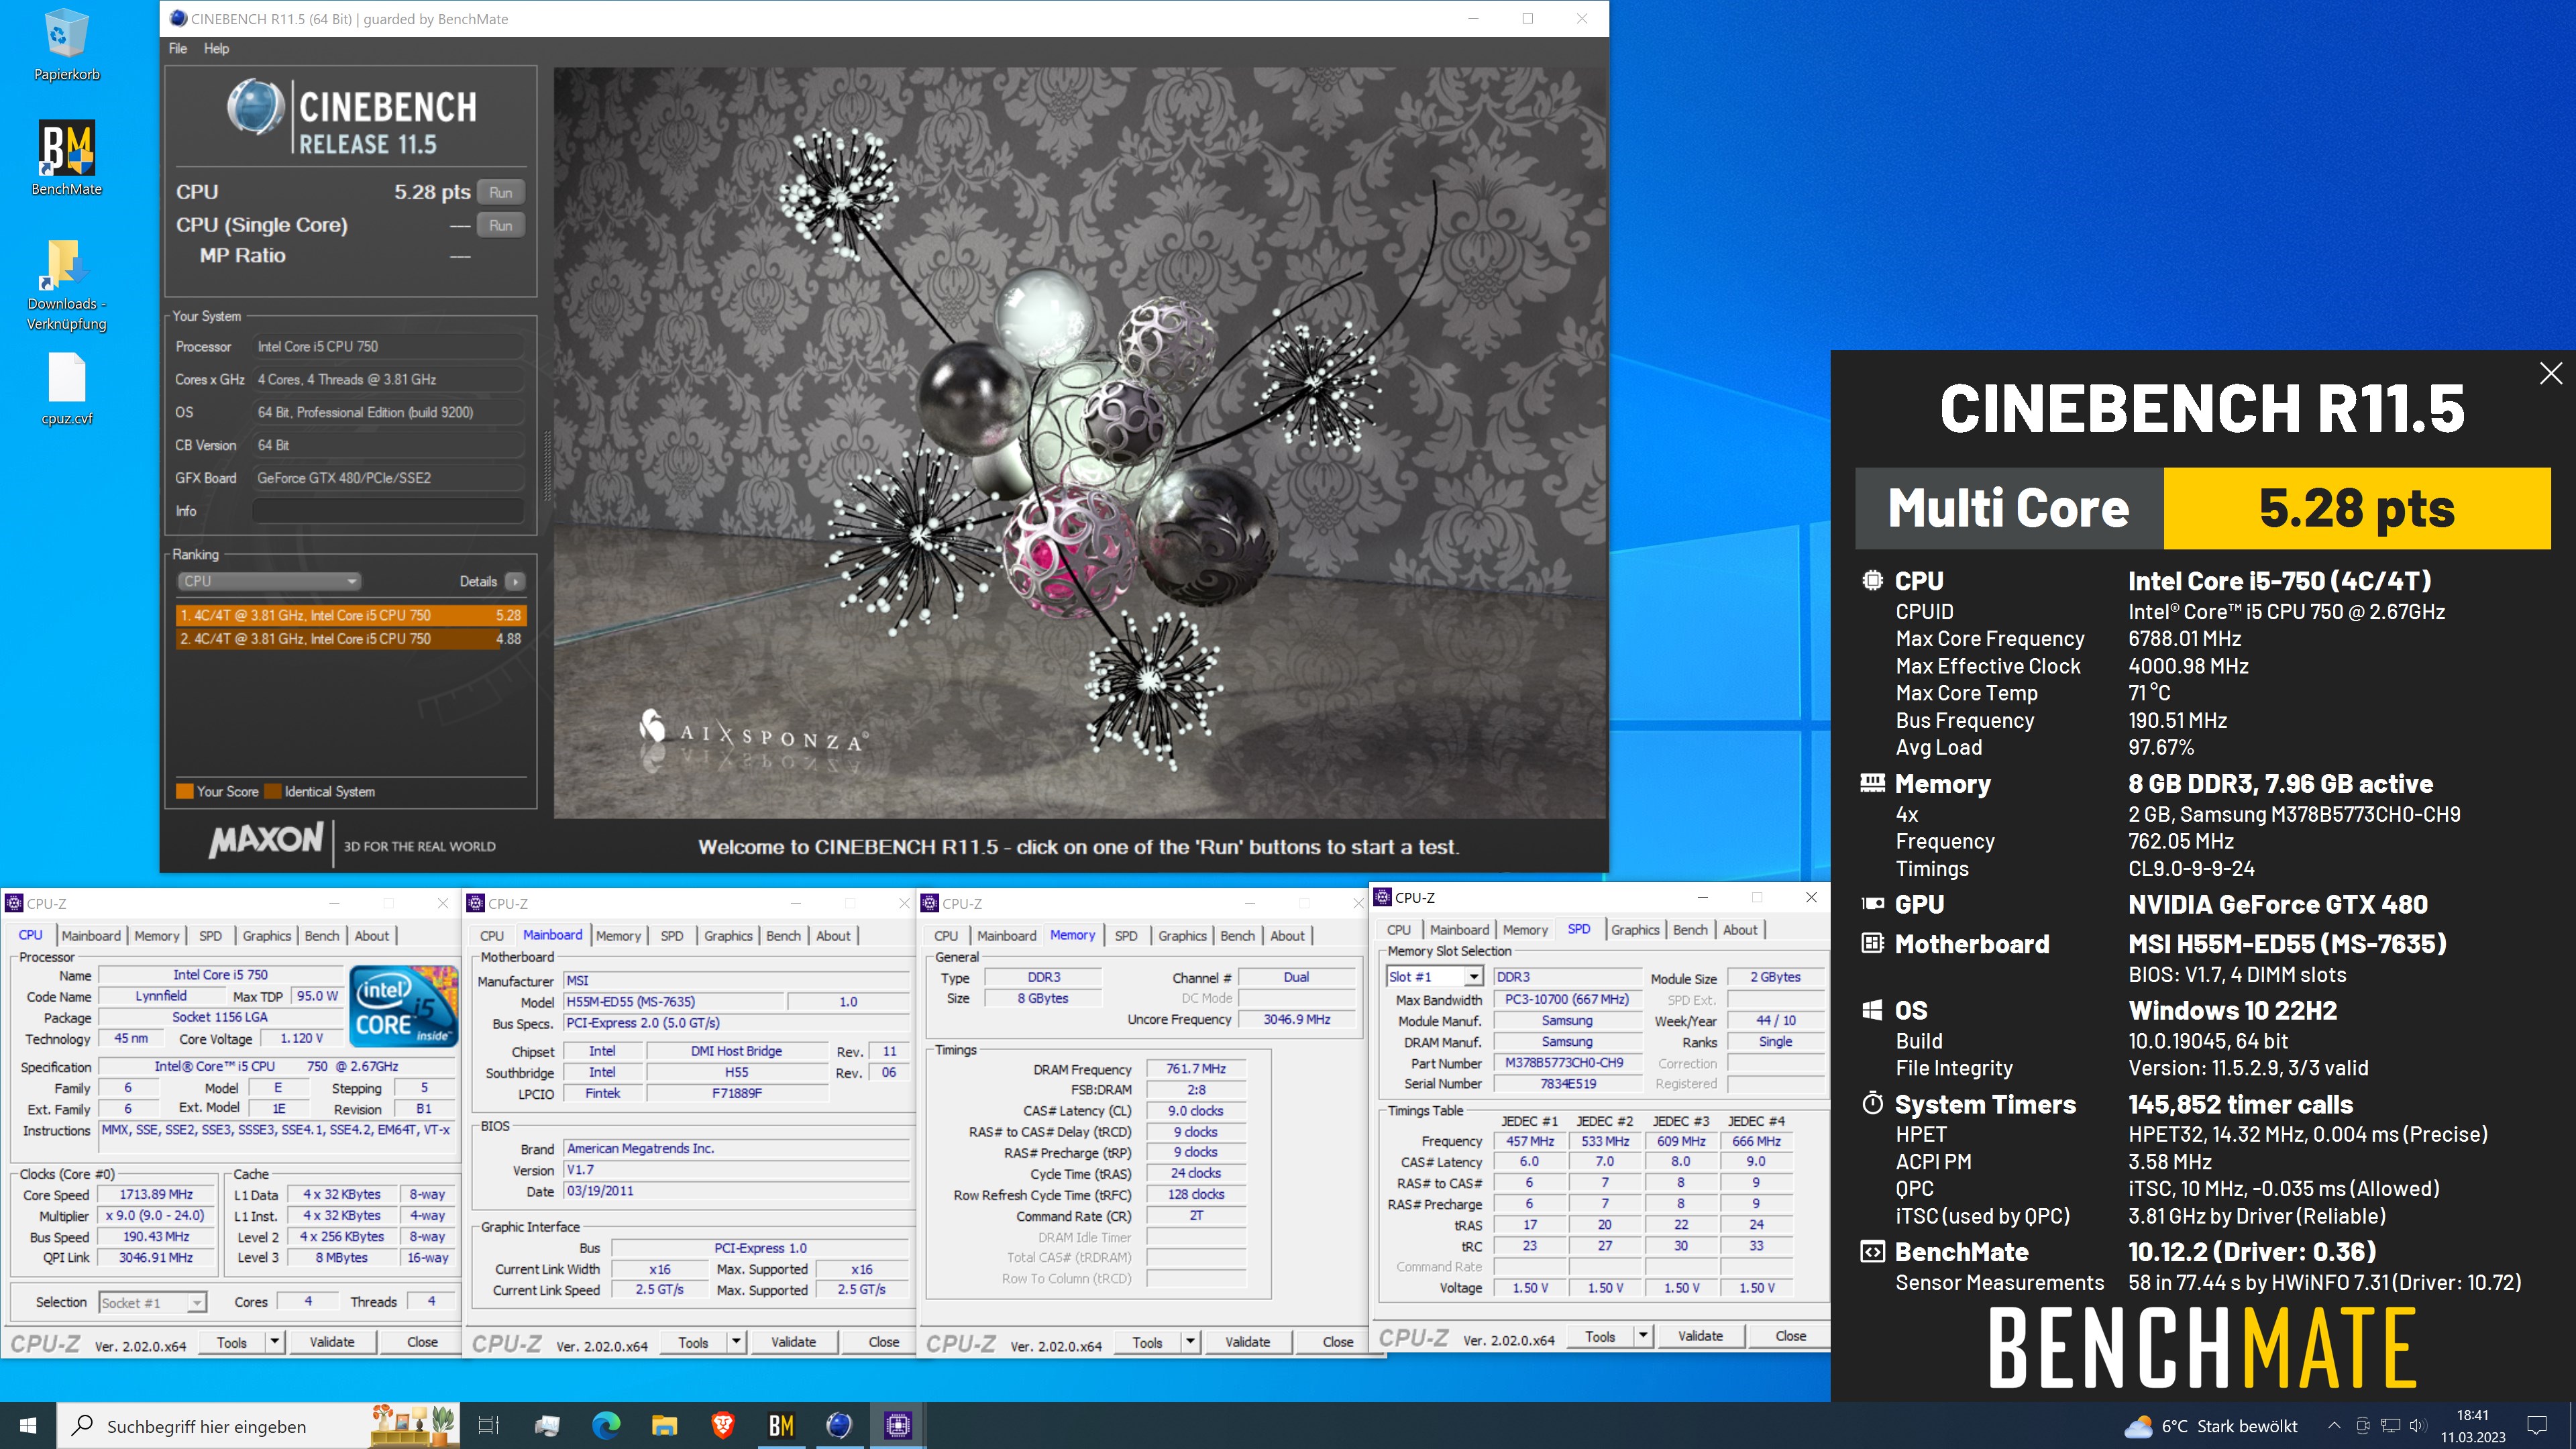
Task: Select ranking entry 1 with score 5.28
Action: pyautogui.click(x=351, y=615)
